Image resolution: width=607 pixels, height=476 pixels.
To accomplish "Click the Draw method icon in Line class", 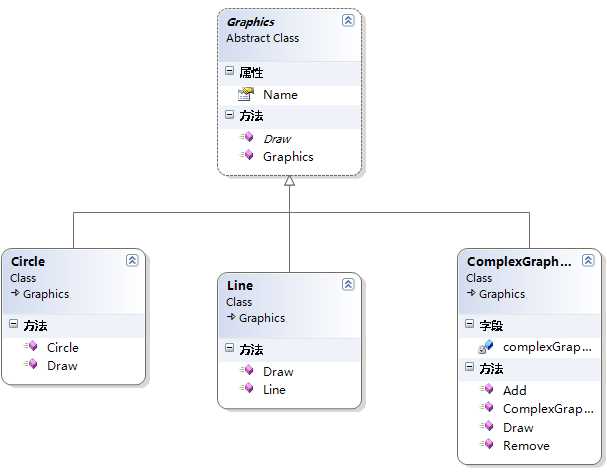I will [x=246, y=371].
